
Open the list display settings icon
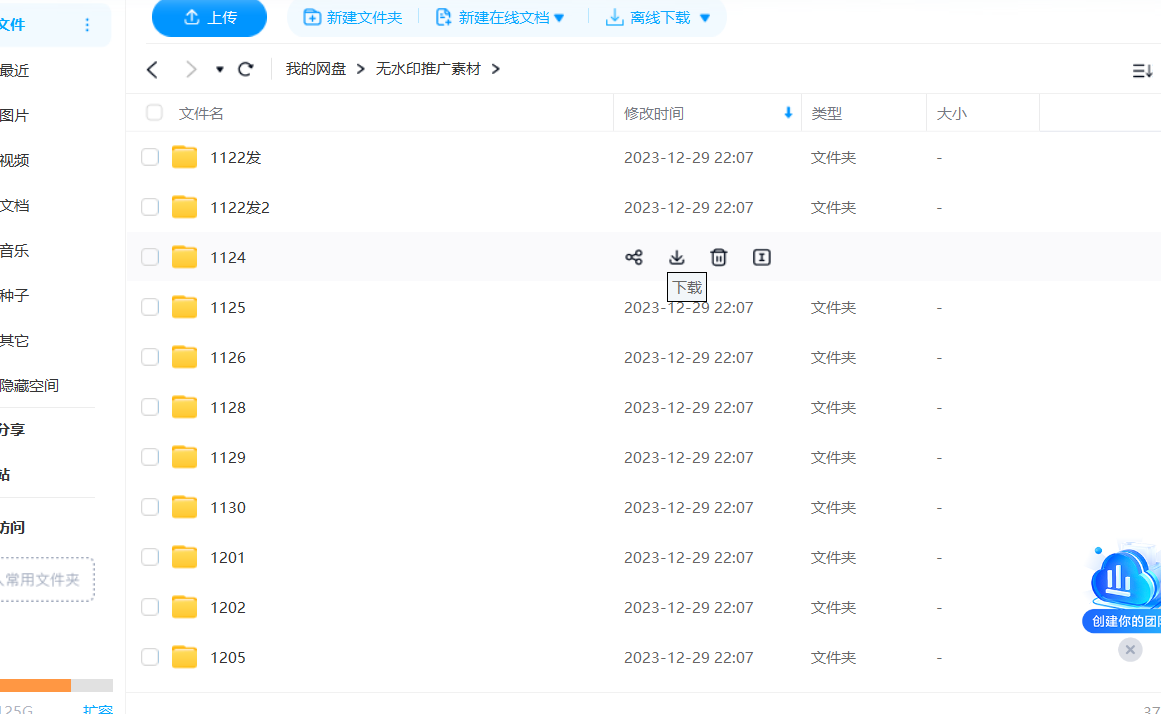[x=1143, y=69]
